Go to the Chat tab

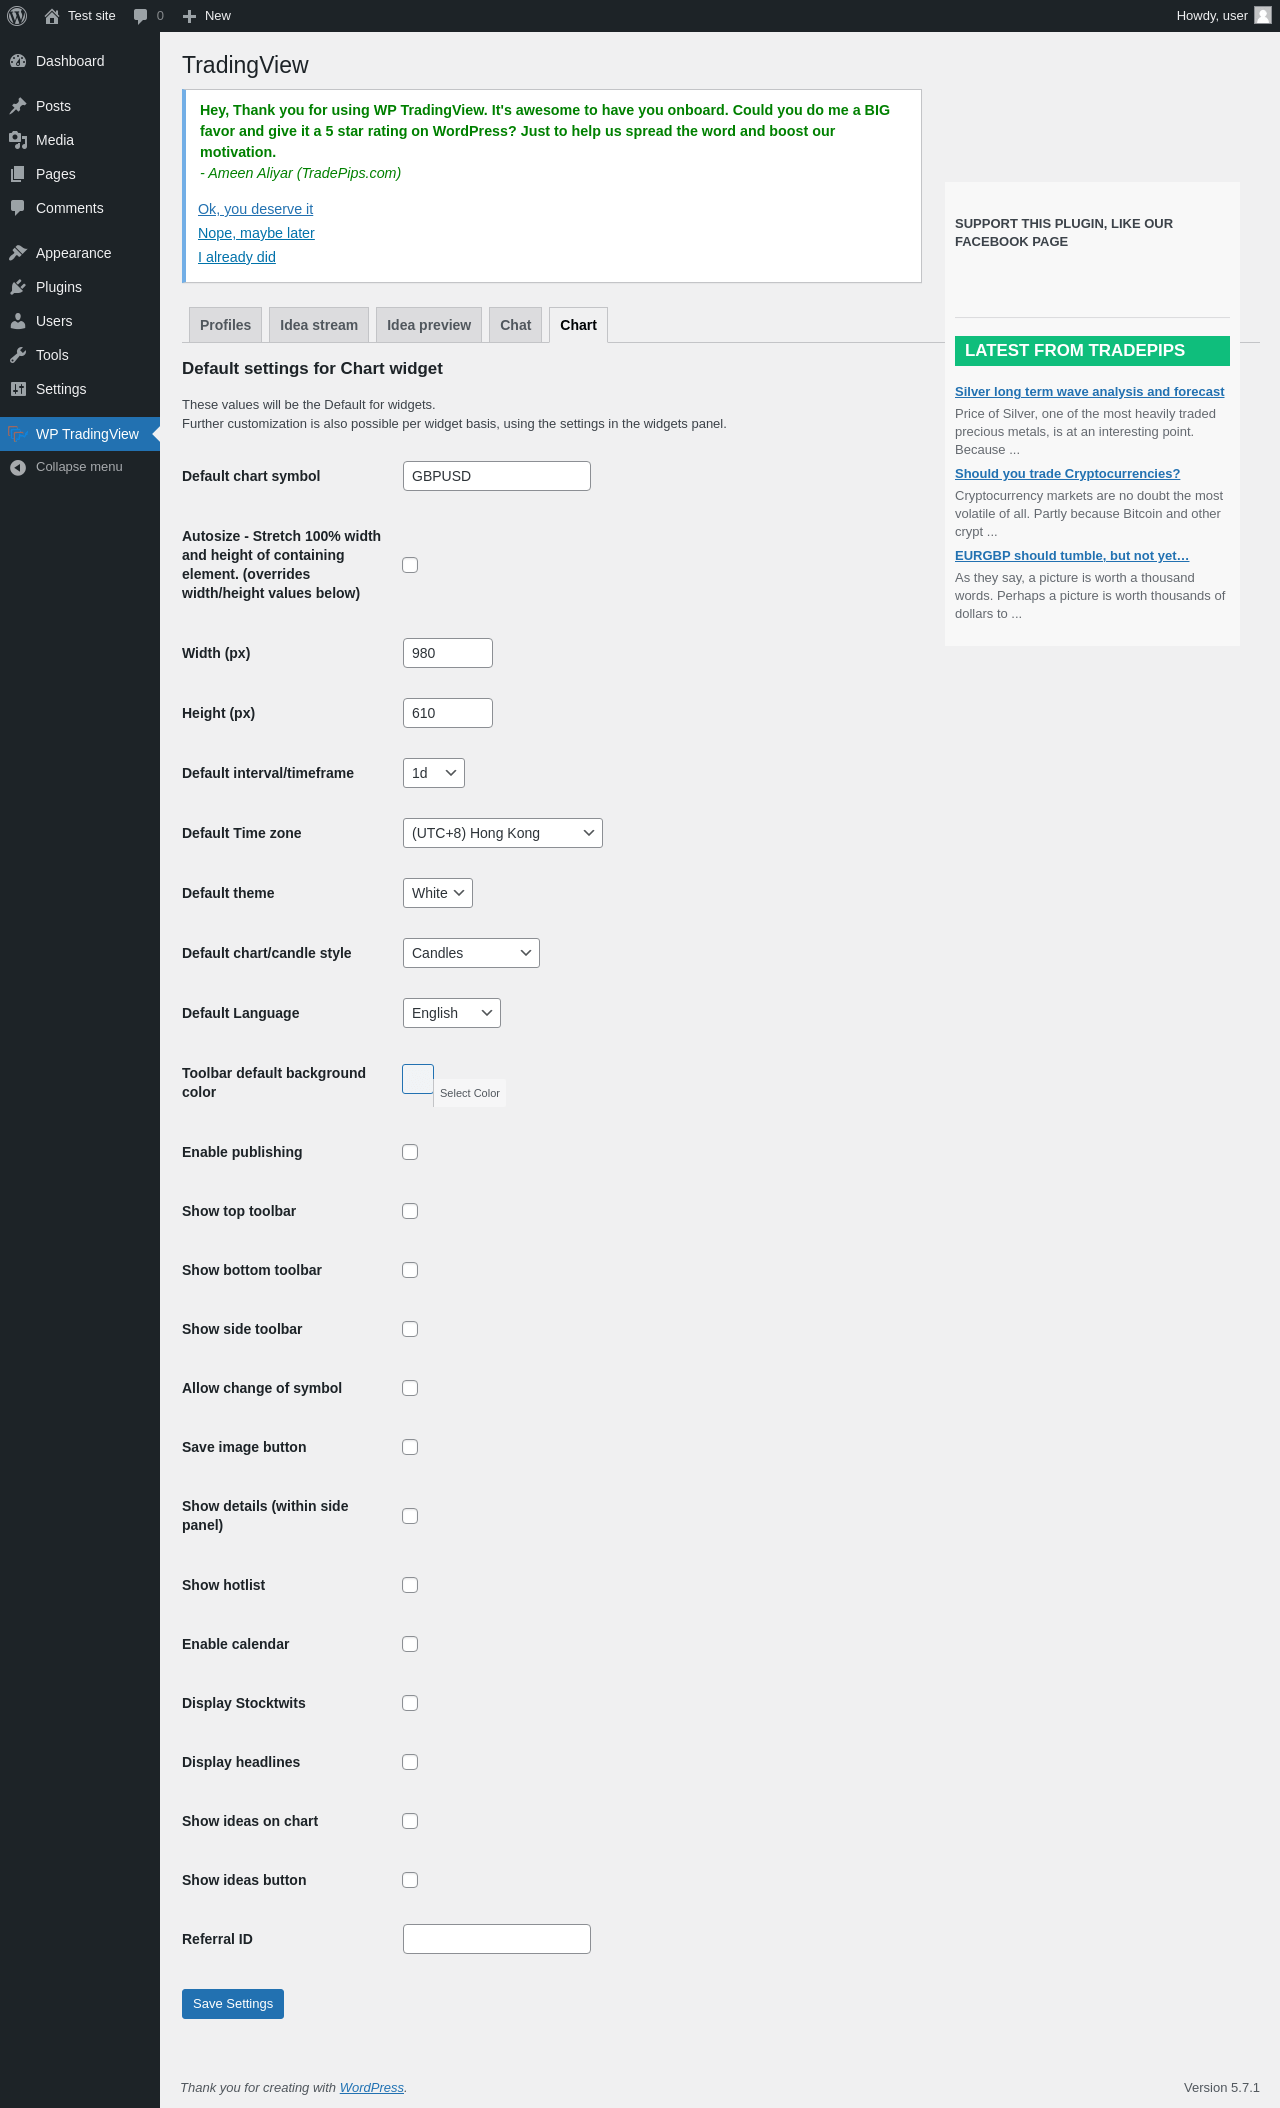pos(516,325)
